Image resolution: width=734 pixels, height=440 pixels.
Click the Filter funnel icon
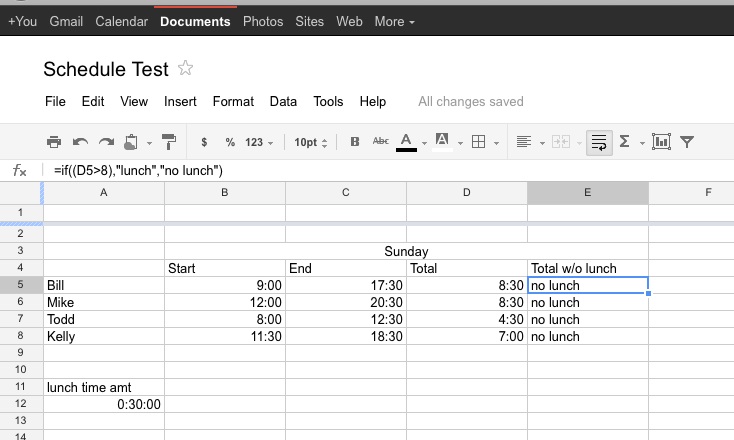[687, 143]
